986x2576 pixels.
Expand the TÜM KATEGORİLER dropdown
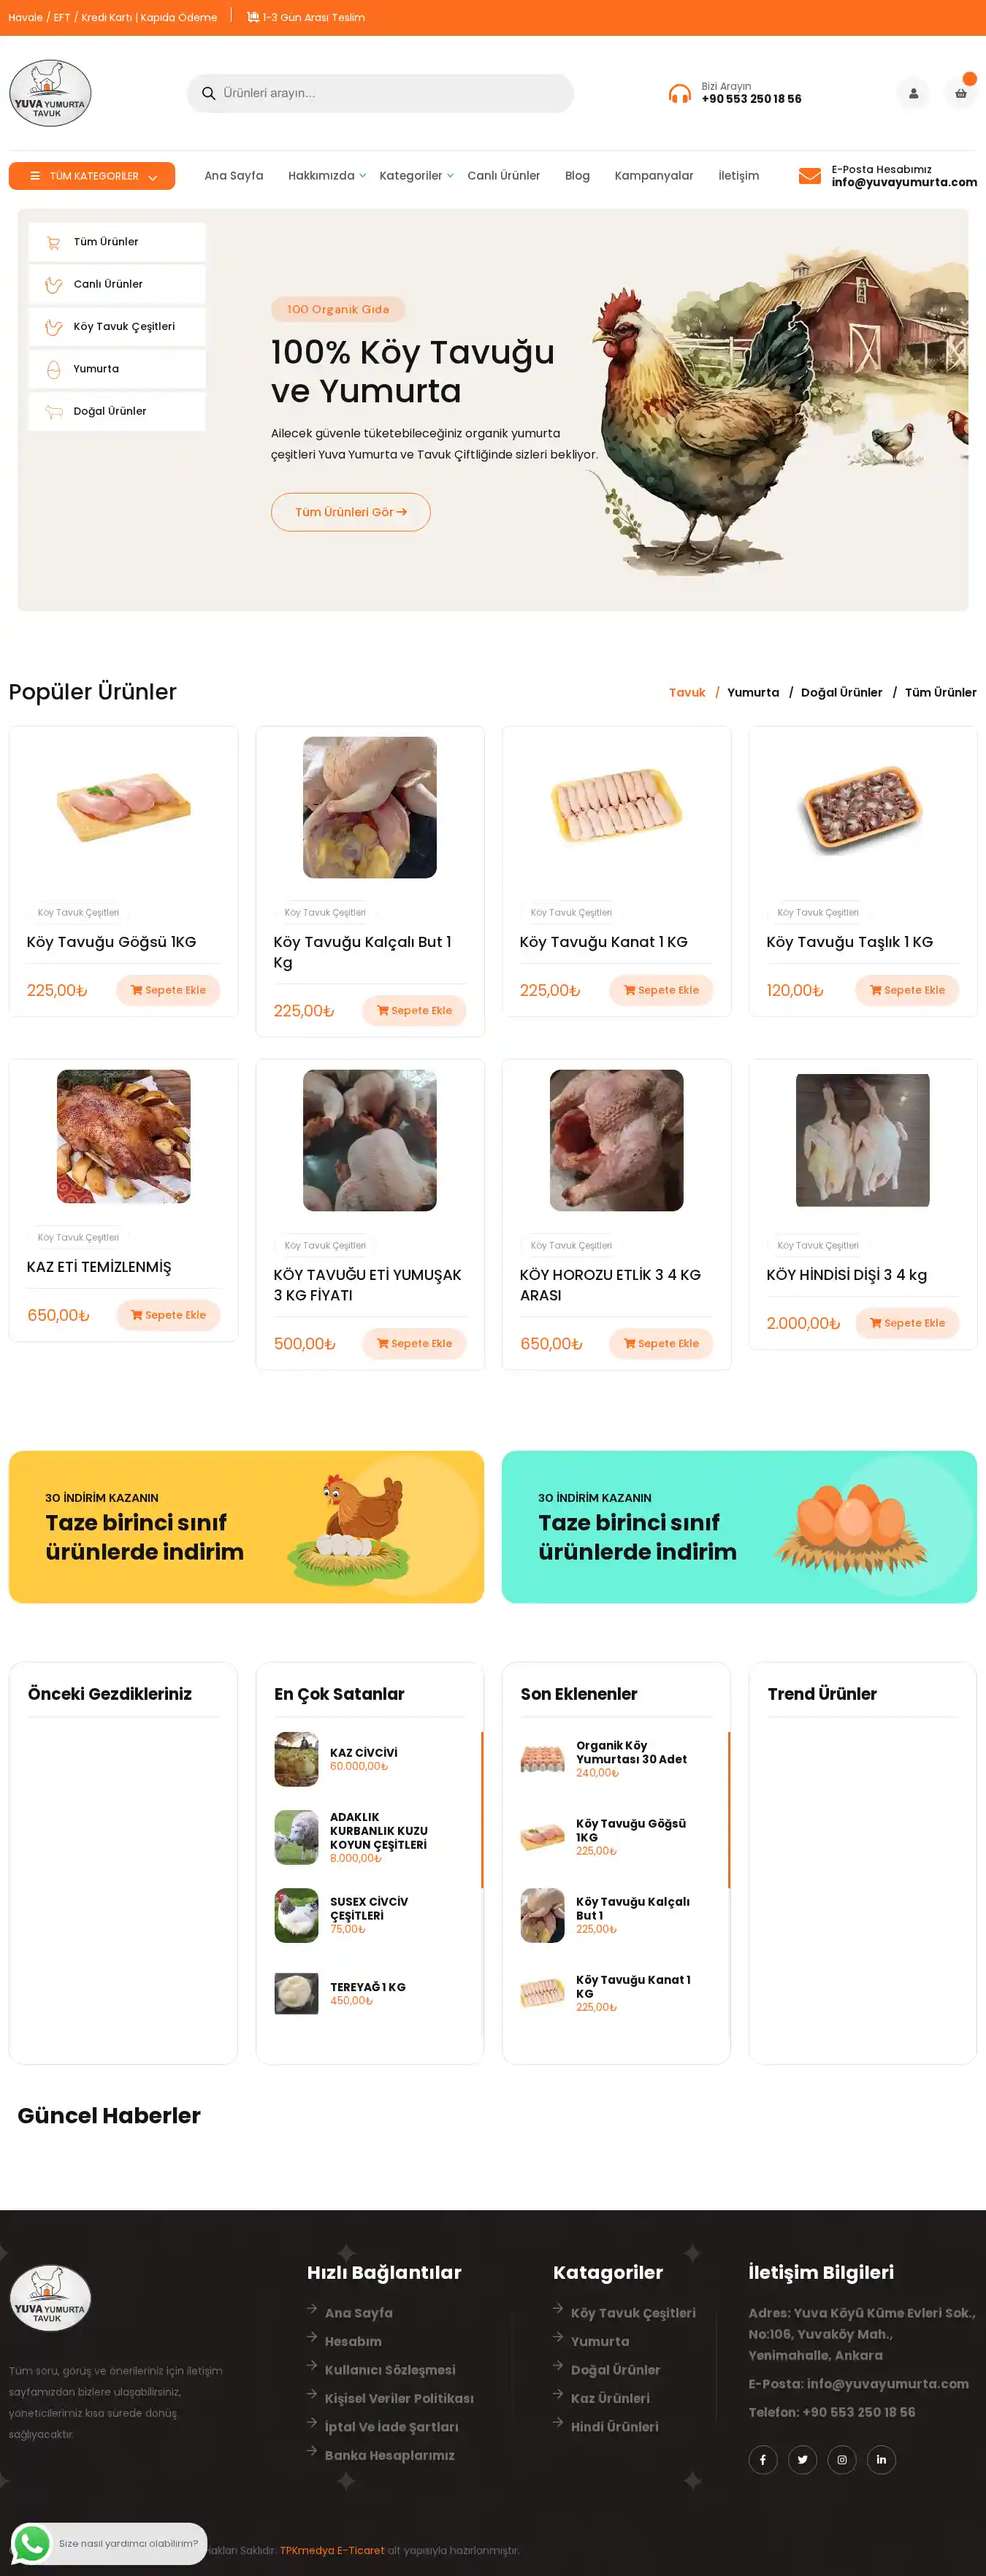pos(92,176)
